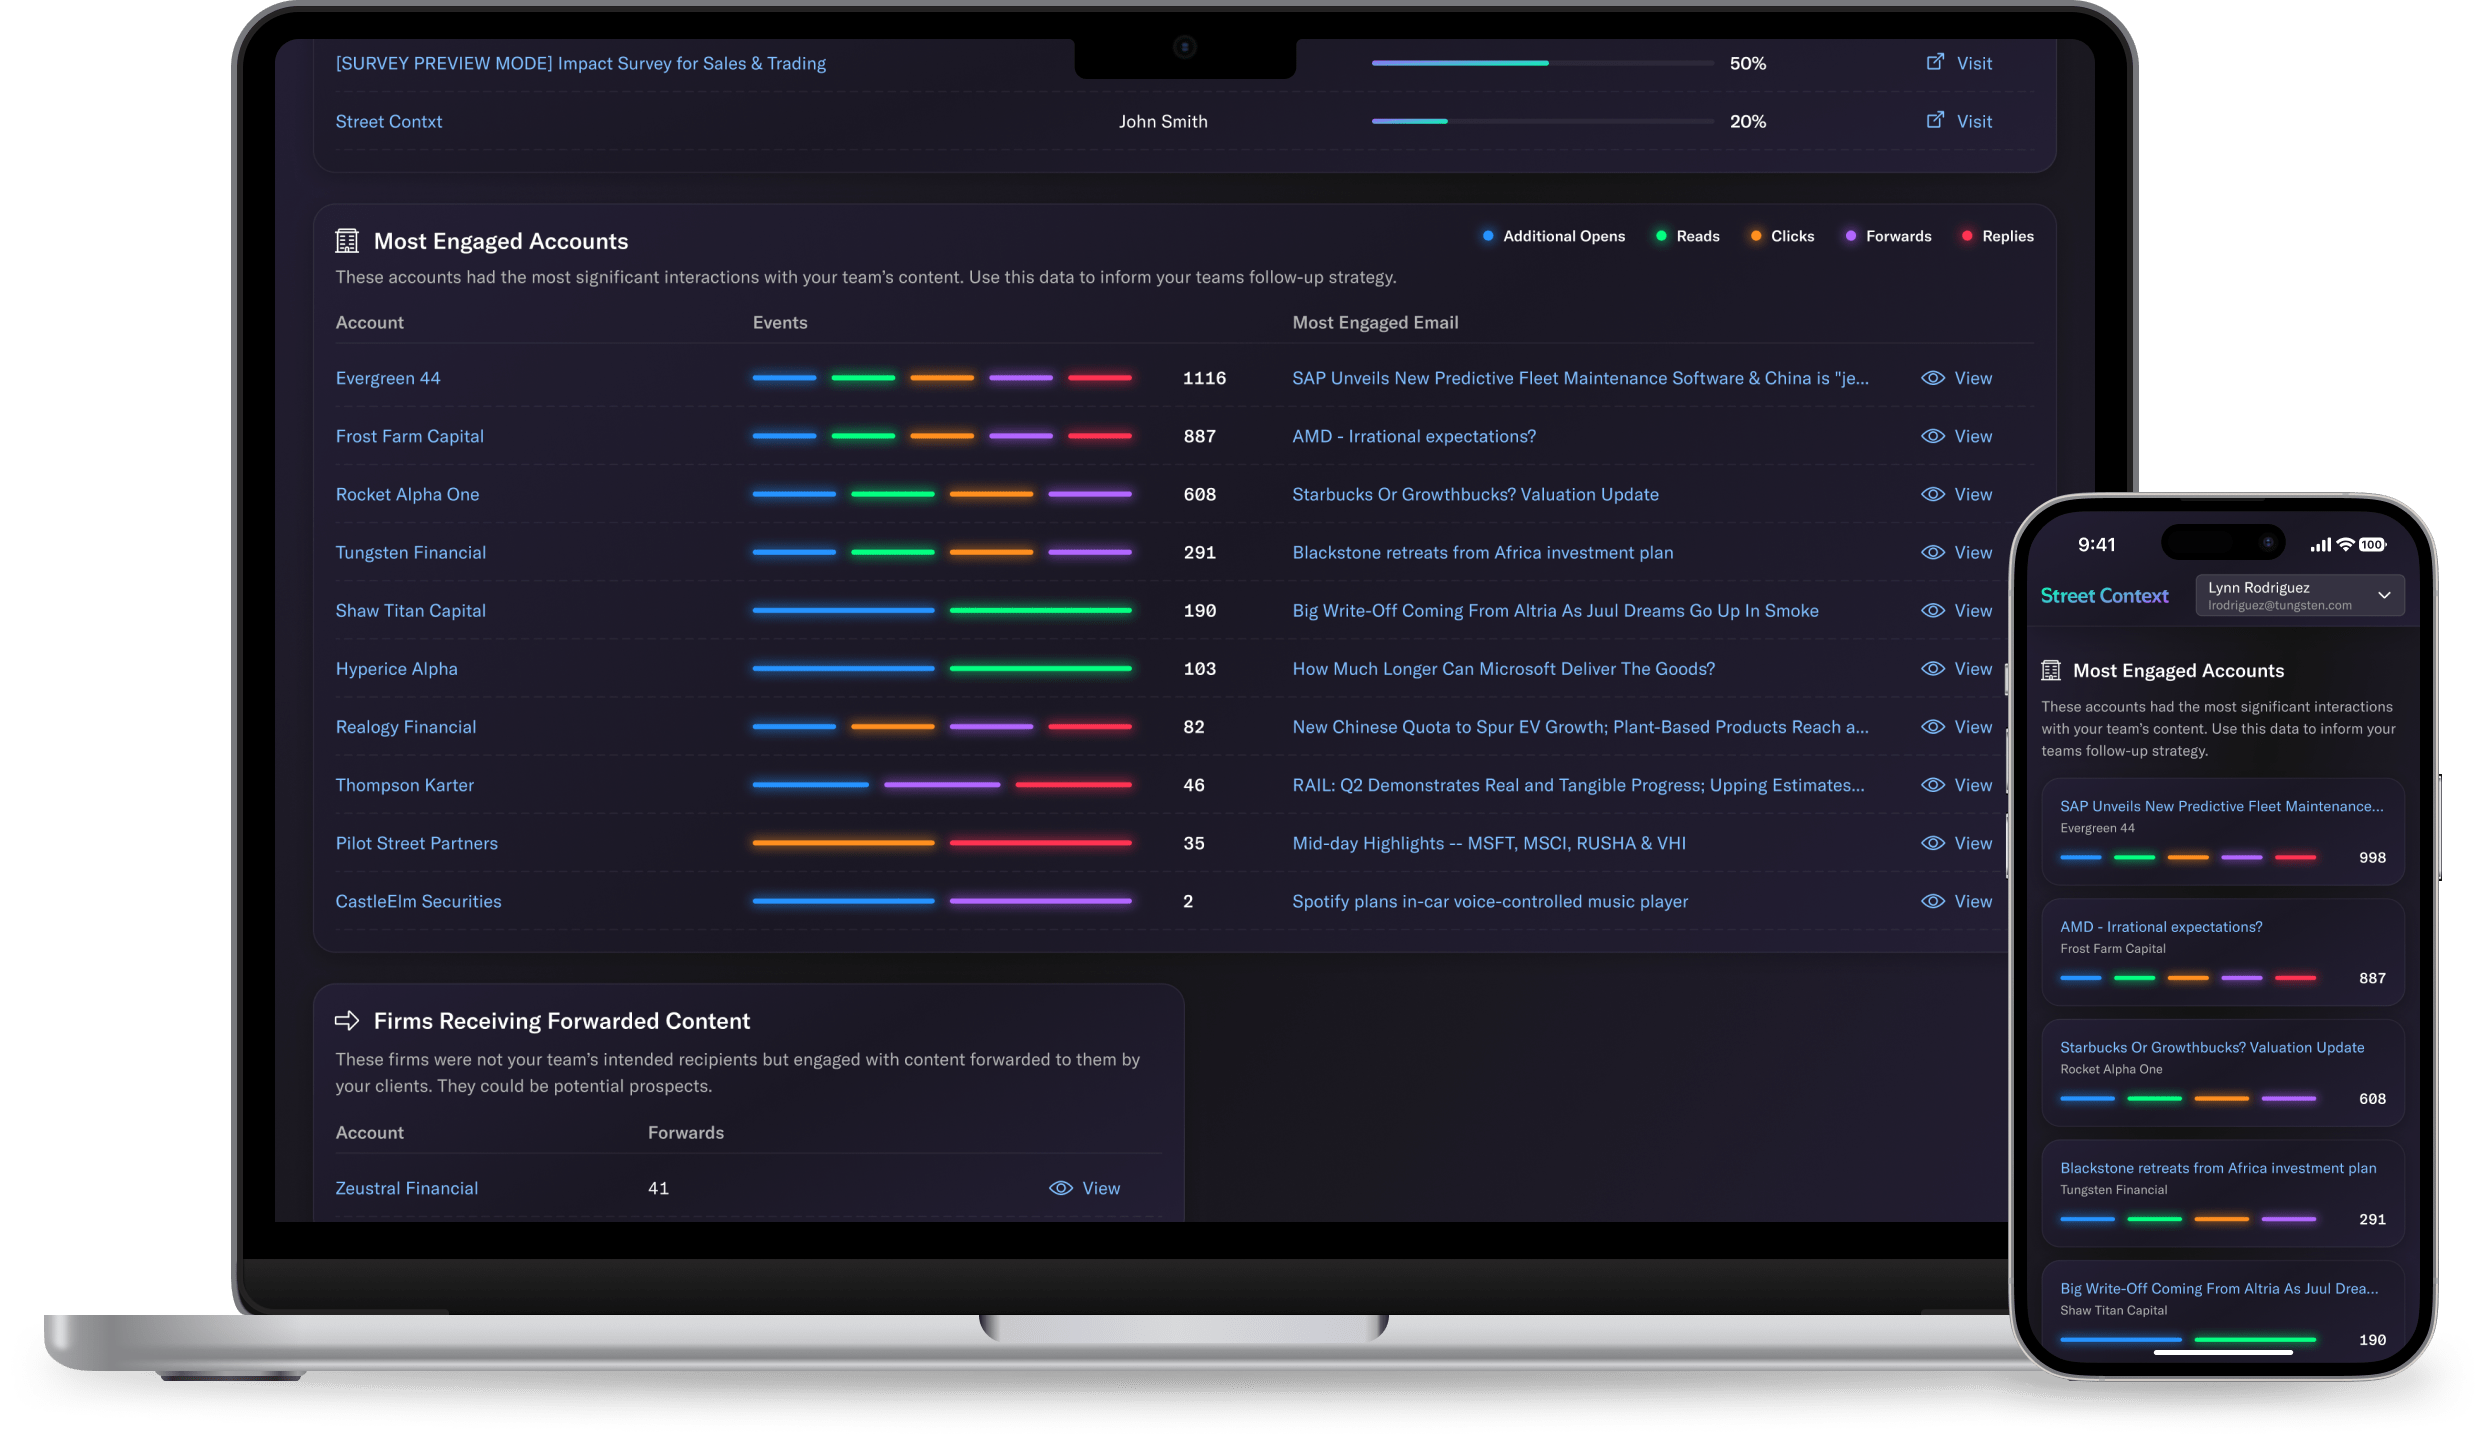Image resolution: width=2486 pixels, height=1436 pixels.
Task: Open the Evergreen 44 account link
Action: pos(387,378)
